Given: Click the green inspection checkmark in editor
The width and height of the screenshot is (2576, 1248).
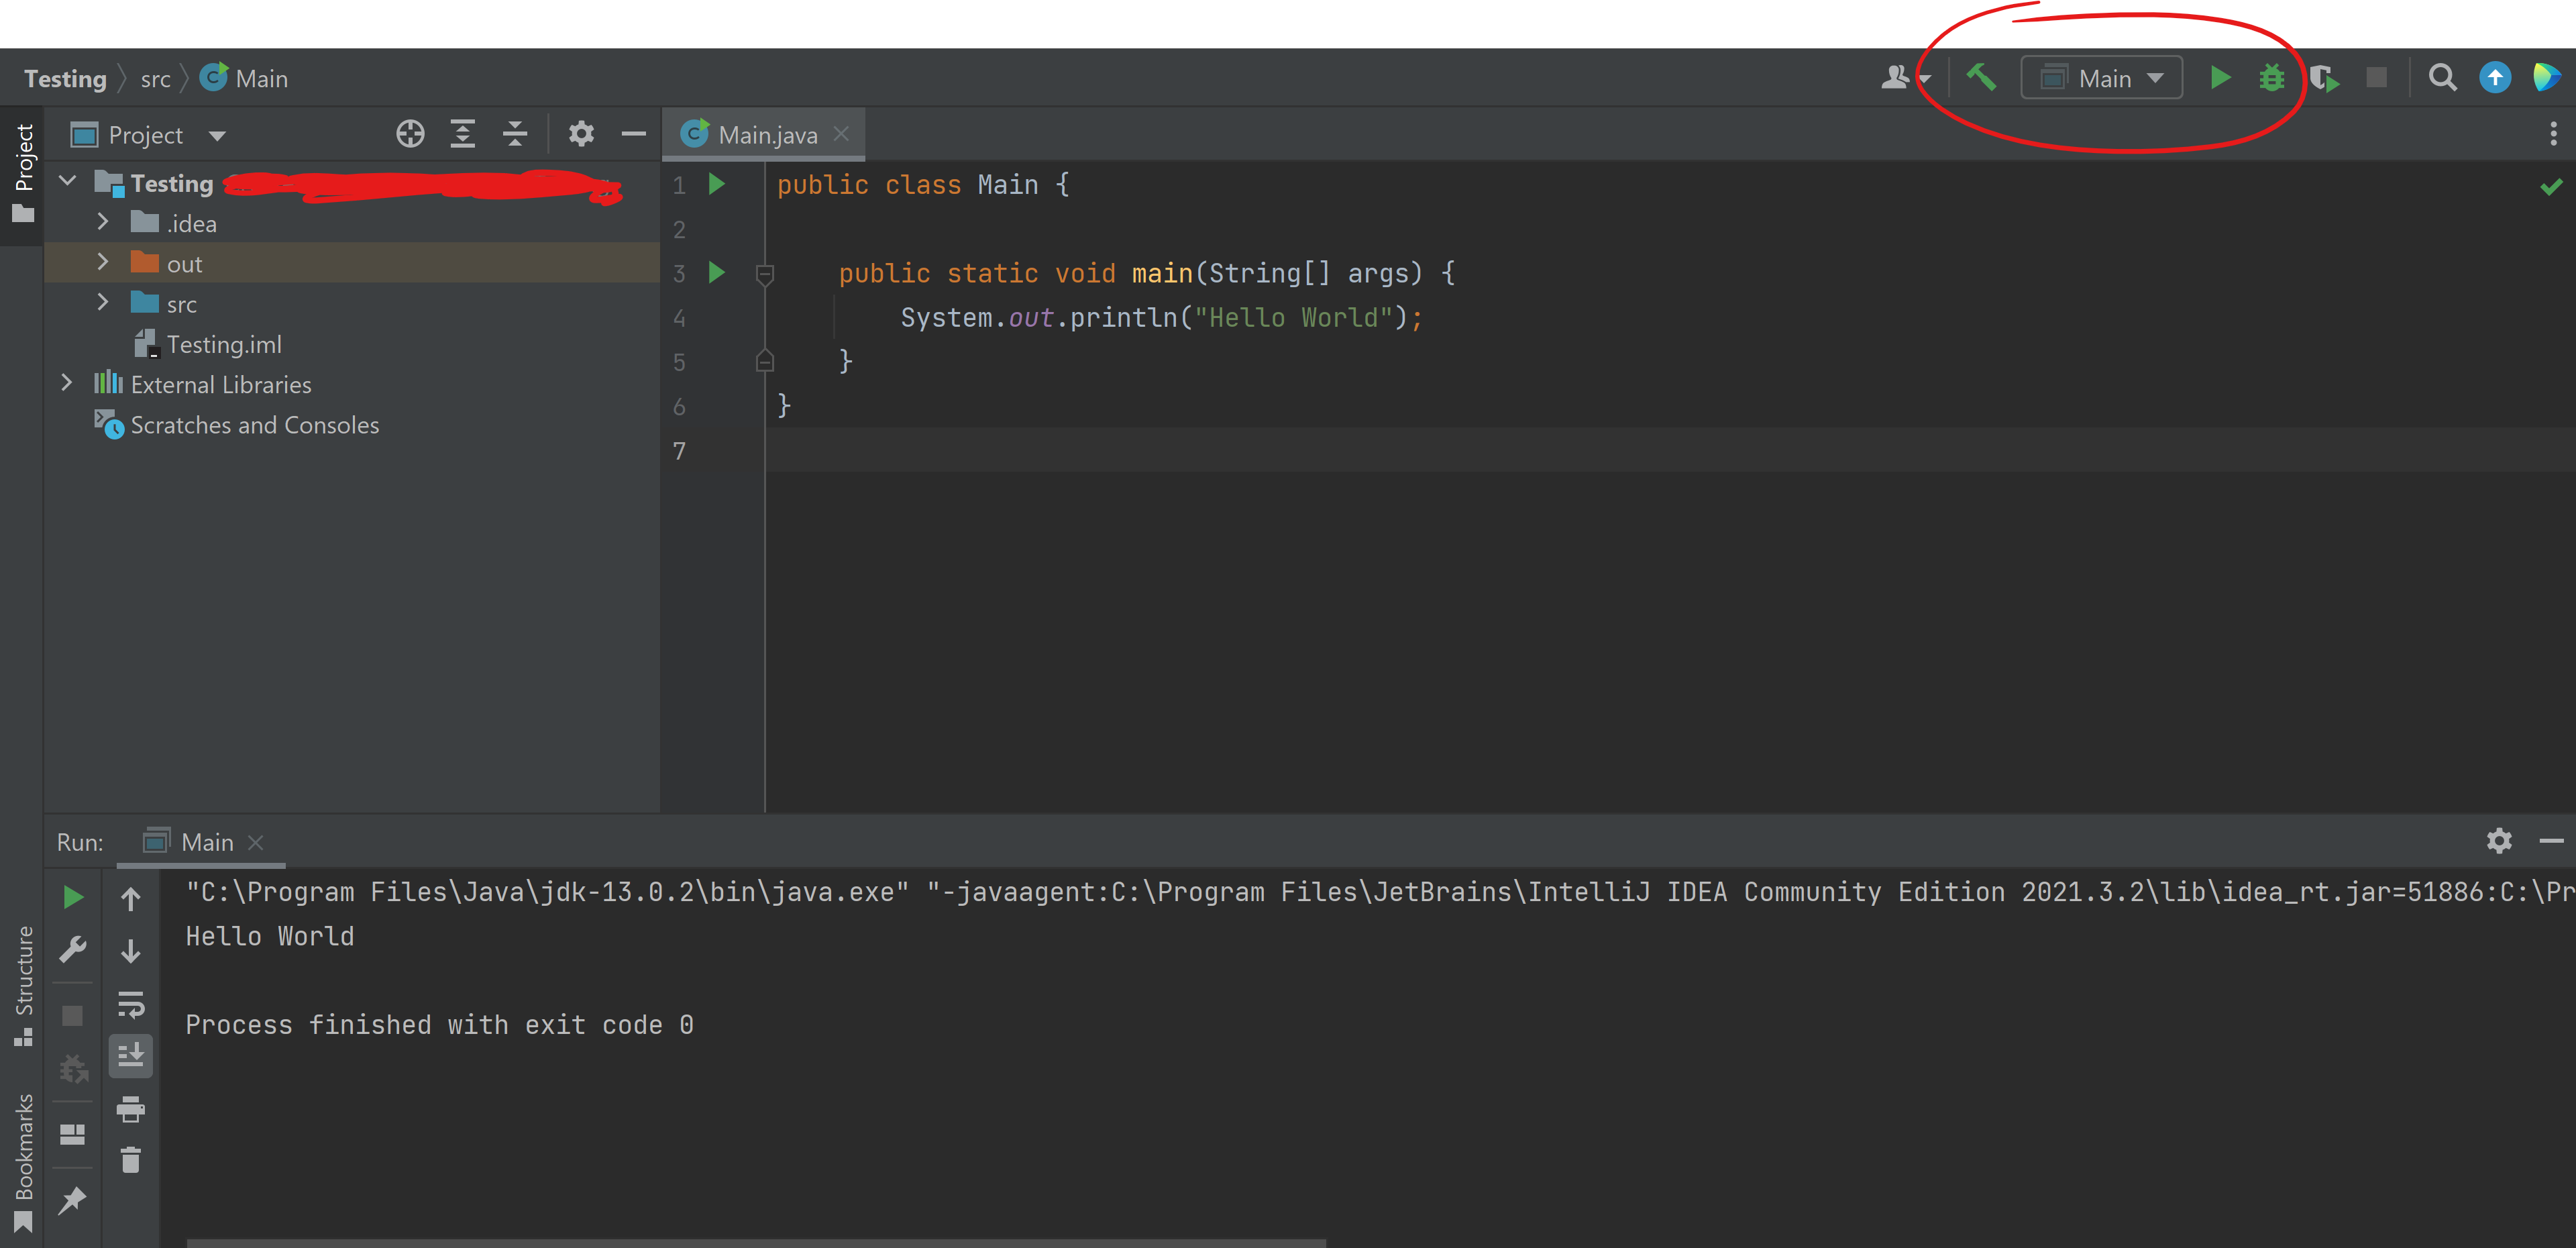Looking at the screenshot, I should (2552, 186).
